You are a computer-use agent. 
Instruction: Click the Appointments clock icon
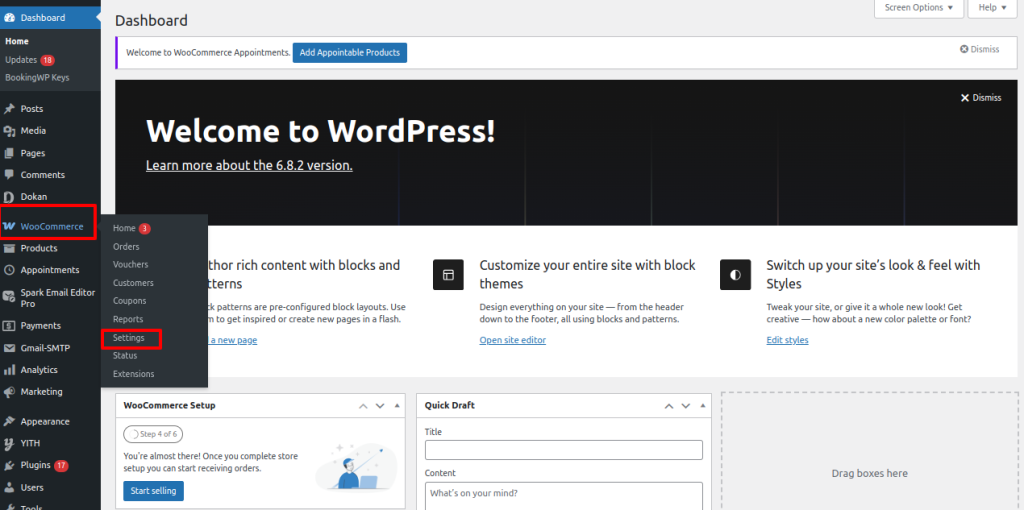[x=9, y=270]
